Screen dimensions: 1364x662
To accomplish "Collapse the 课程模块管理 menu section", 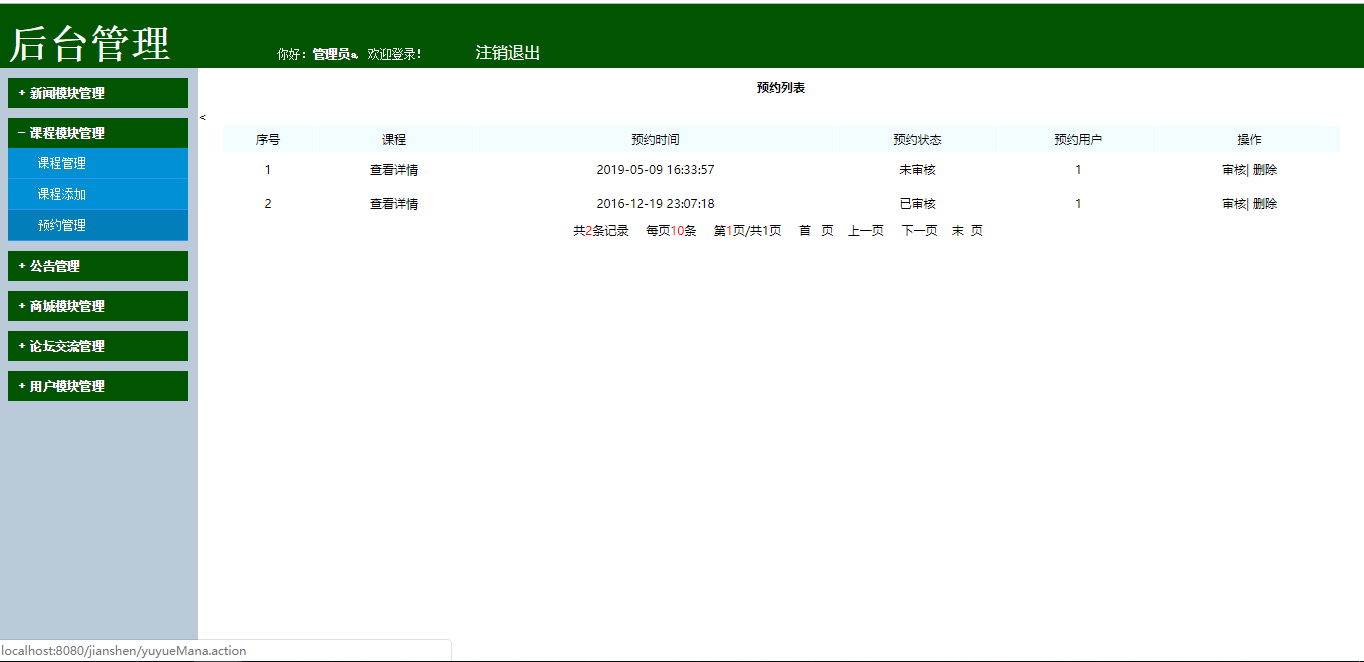I will click(x=98, y=133).
